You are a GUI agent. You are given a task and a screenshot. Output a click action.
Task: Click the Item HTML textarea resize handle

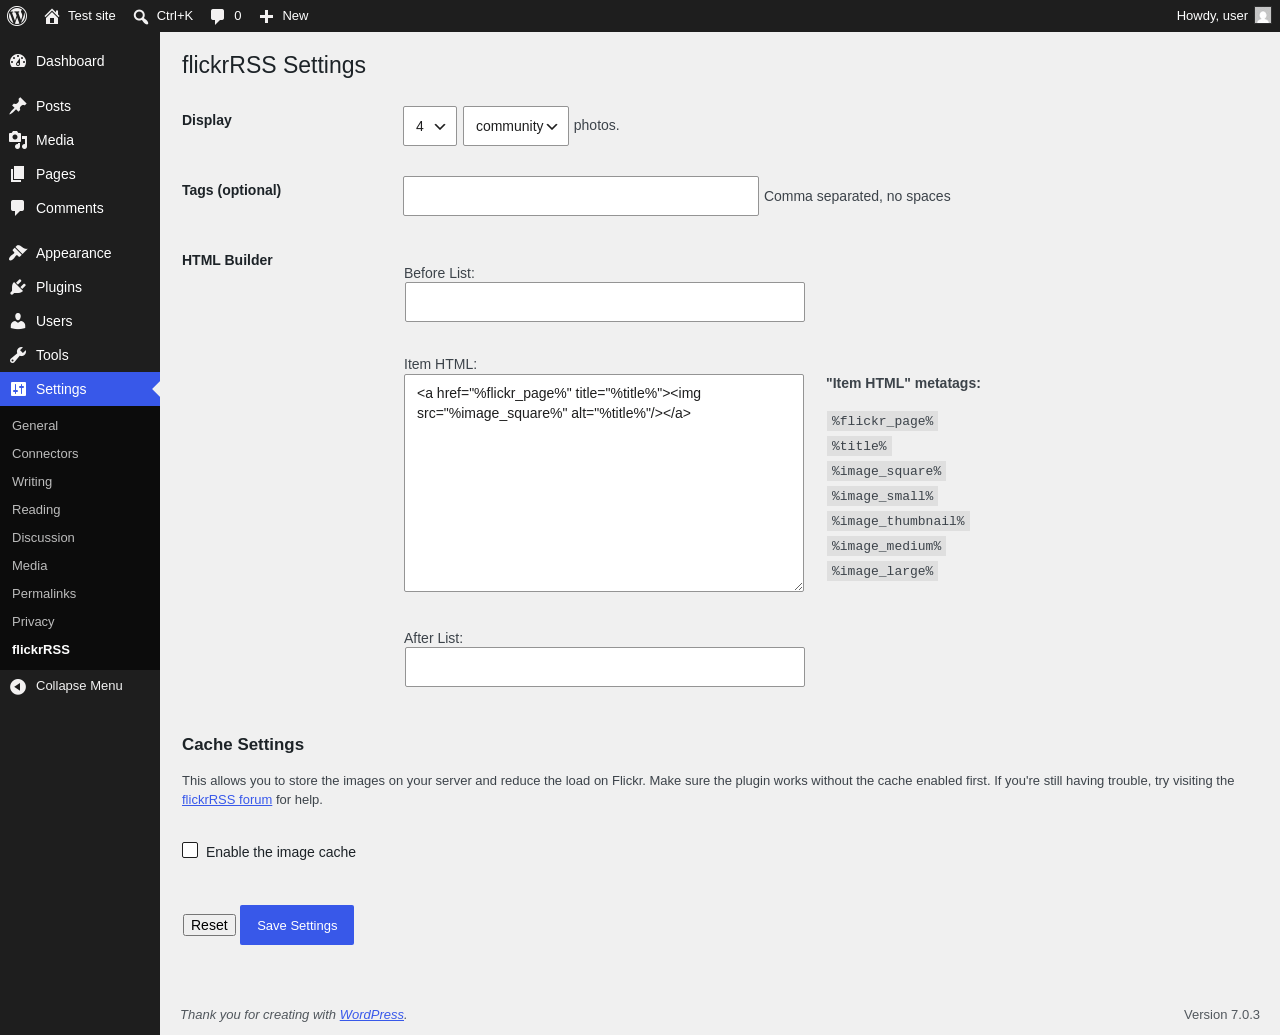click(798, 586)
